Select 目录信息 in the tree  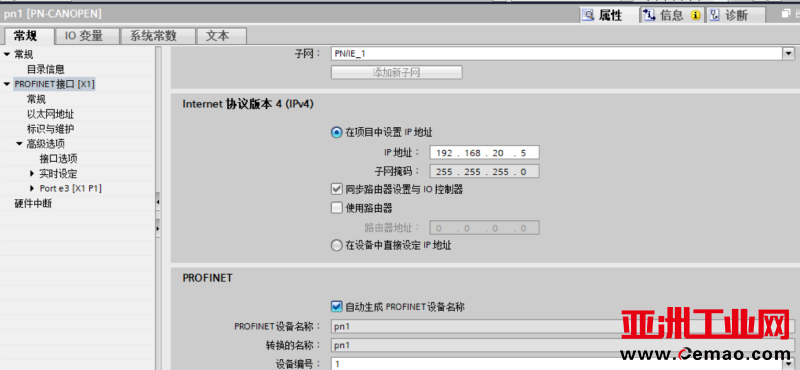[x=45, y=69]
